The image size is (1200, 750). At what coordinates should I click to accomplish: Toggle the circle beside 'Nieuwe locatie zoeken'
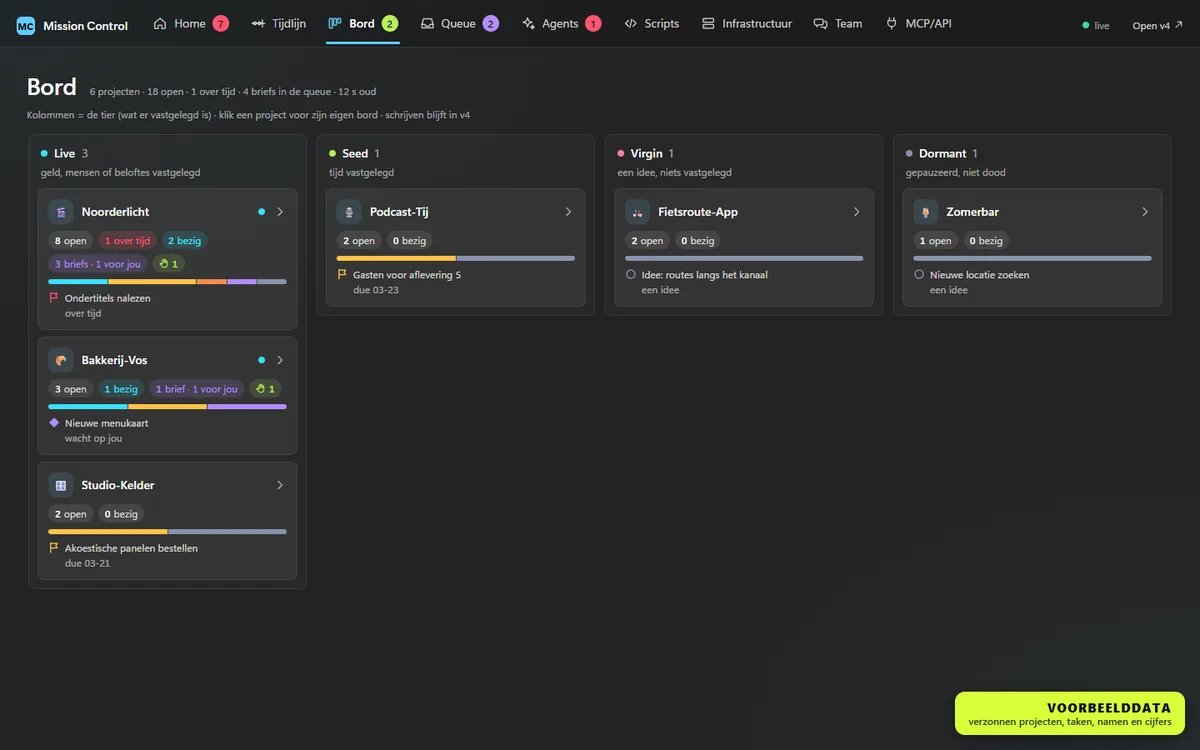[920, 274]
